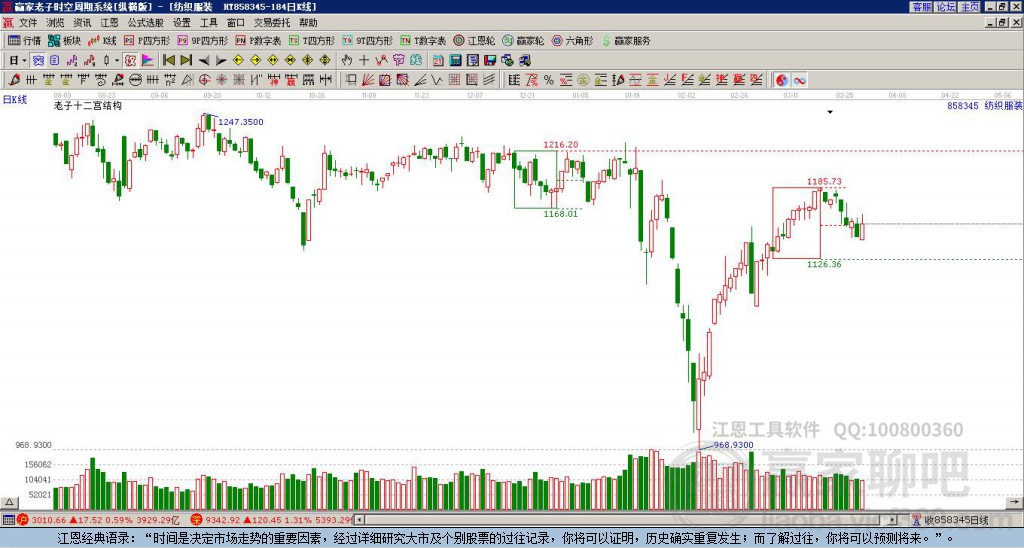
Task: Open the 江恩轮 Gann wheel tool
Action: (474, 40)
